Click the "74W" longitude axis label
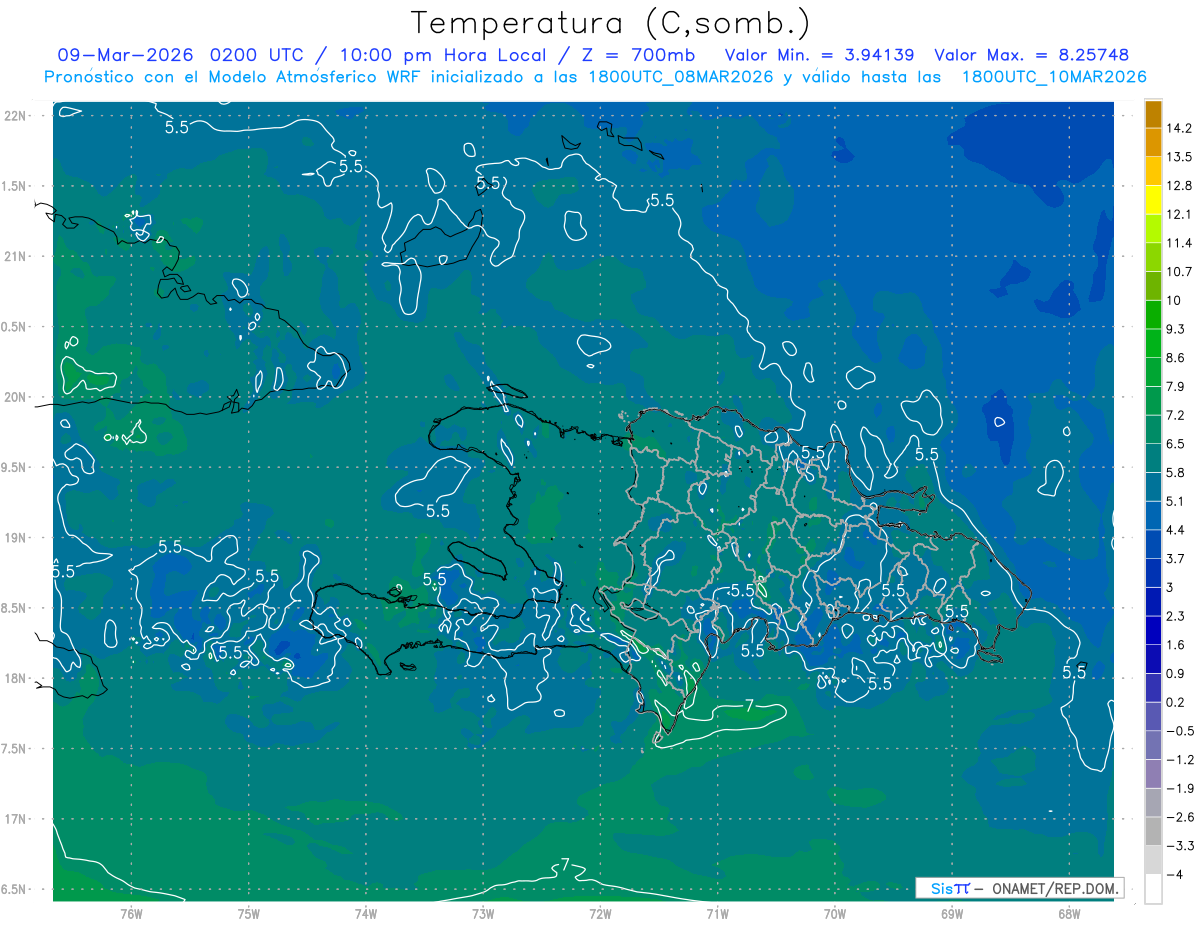Image resolution: width=1200 pixels, height=927 pixels. pyautogui.click(x=366, y=914)
